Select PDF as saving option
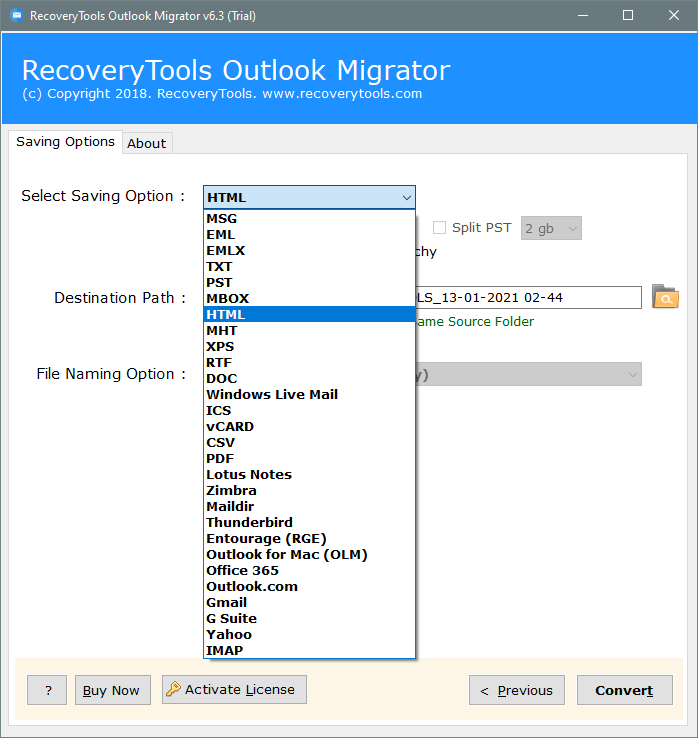The width and height of the screenshot is (698, 738). (x=309, y=458)
